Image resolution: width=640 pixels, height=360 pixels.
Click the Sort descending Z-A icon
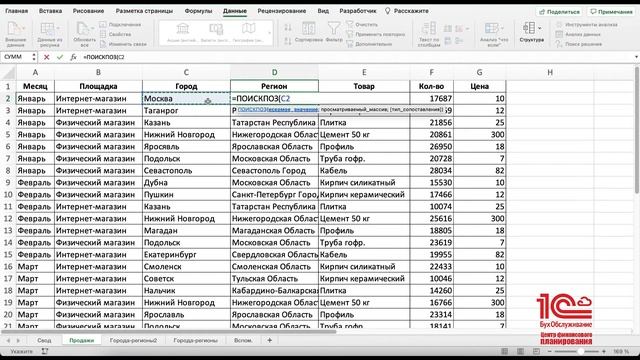tap(288, 40)
